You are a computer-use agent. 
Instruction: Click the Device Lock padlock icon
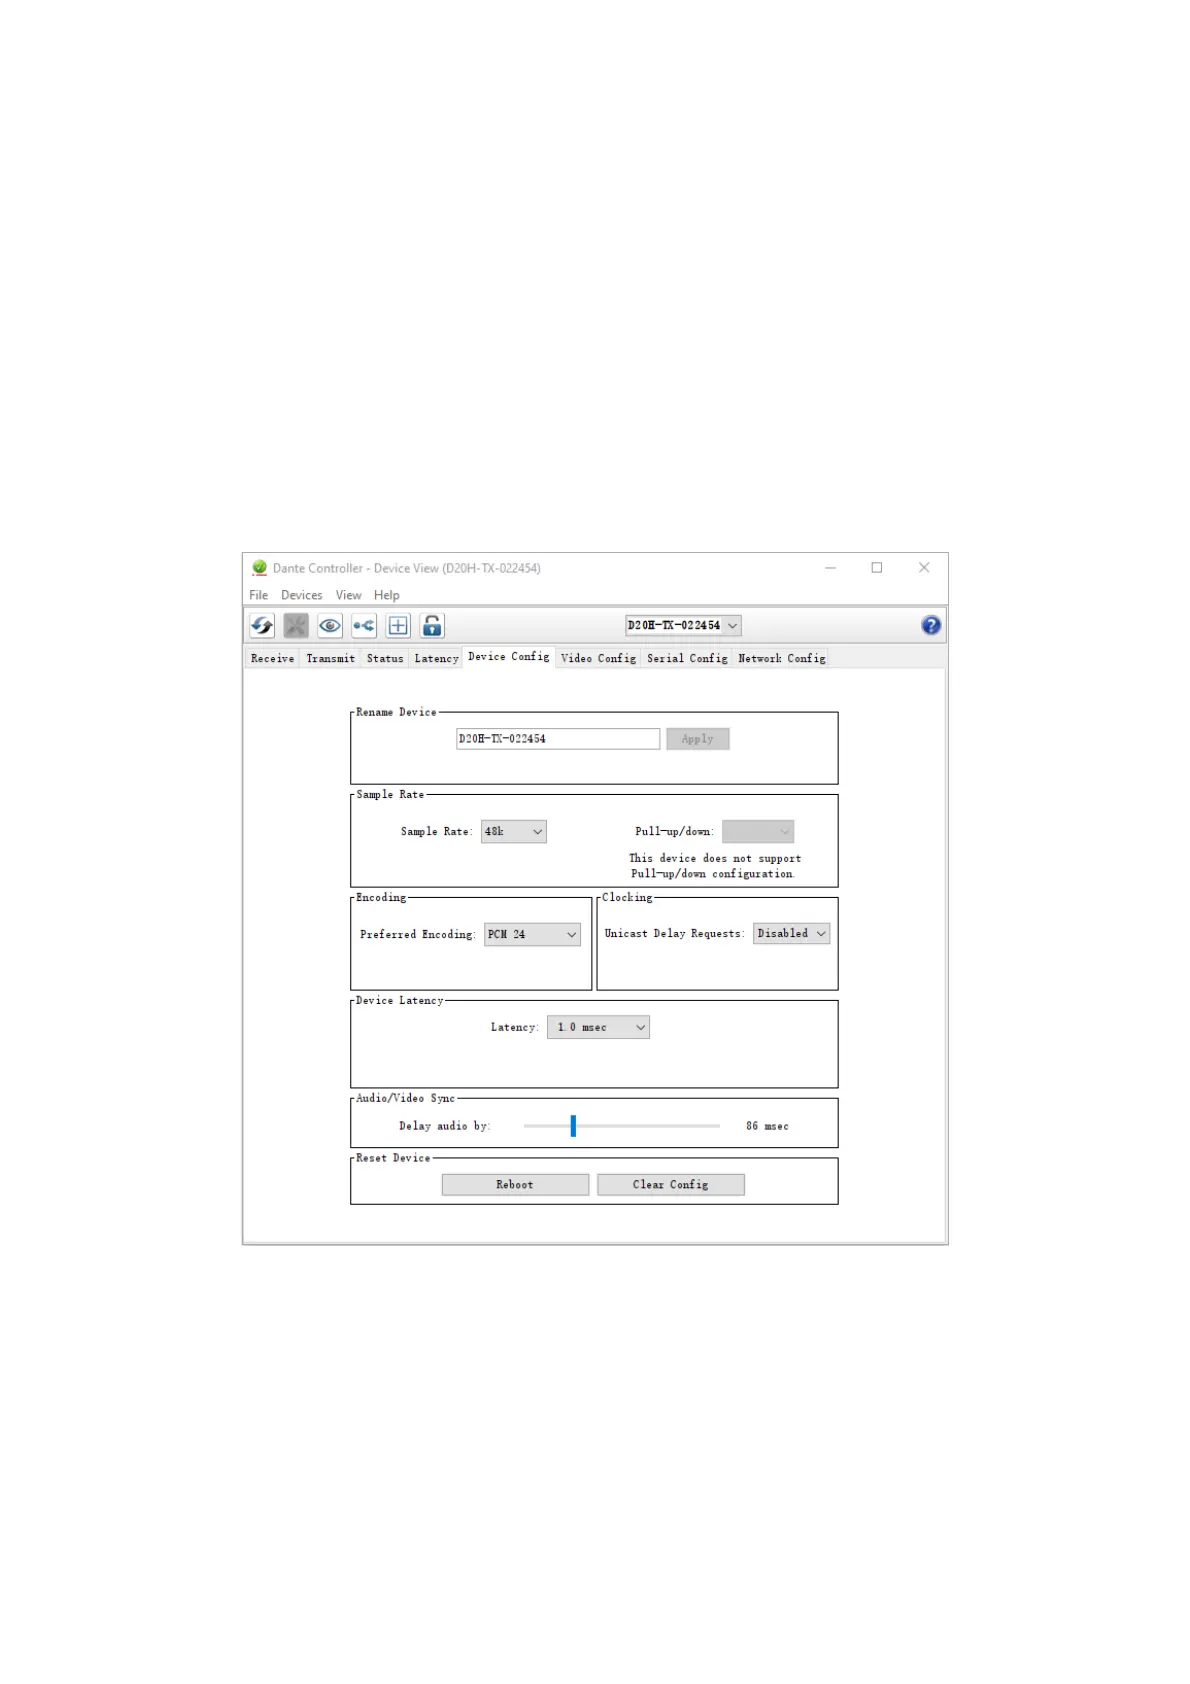tap(432, 626)
